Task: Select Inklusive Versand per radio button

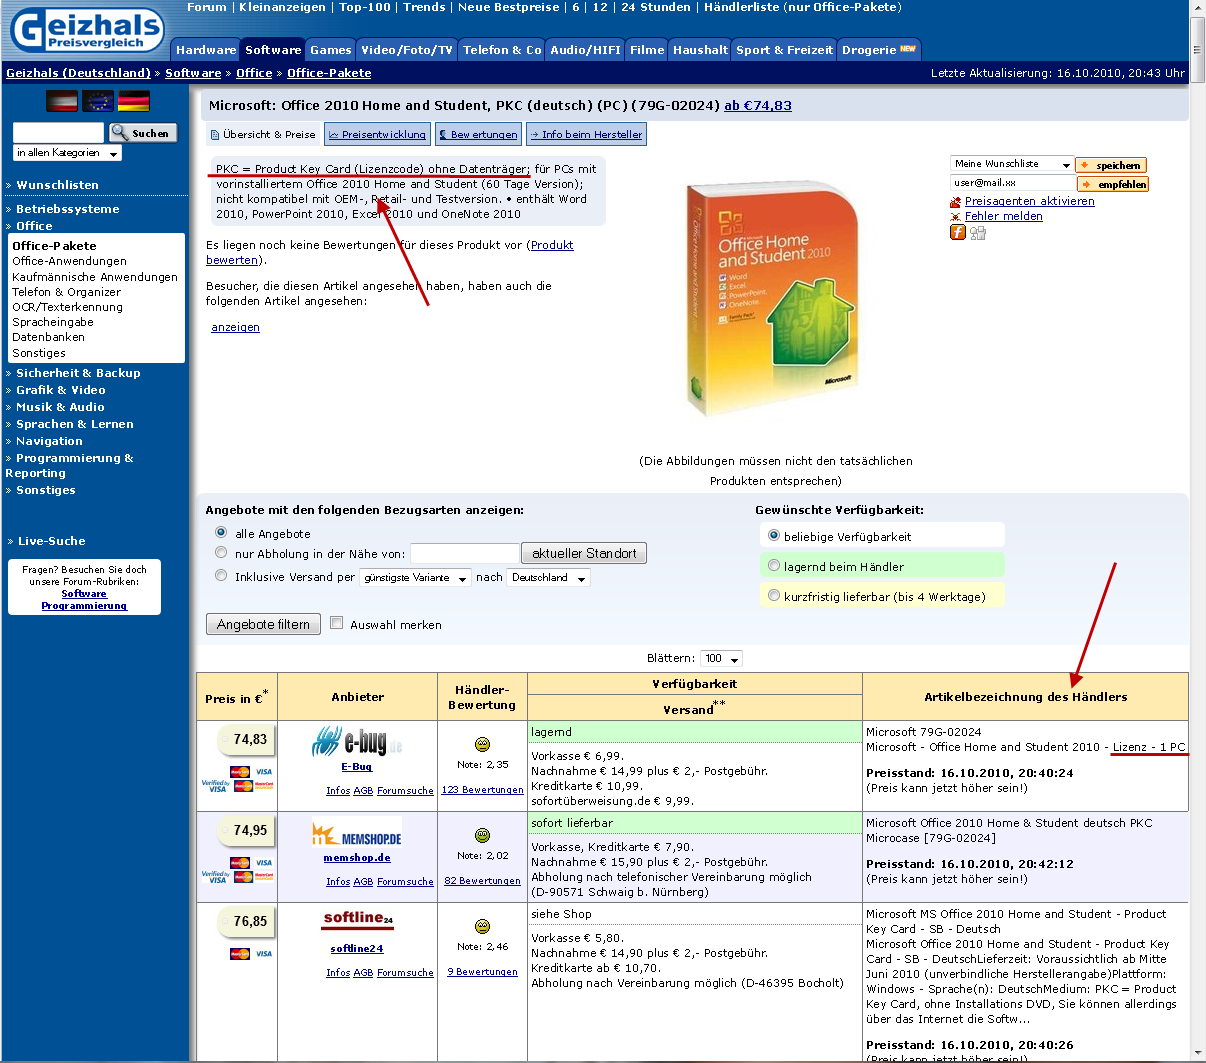Action: [221, 575]
